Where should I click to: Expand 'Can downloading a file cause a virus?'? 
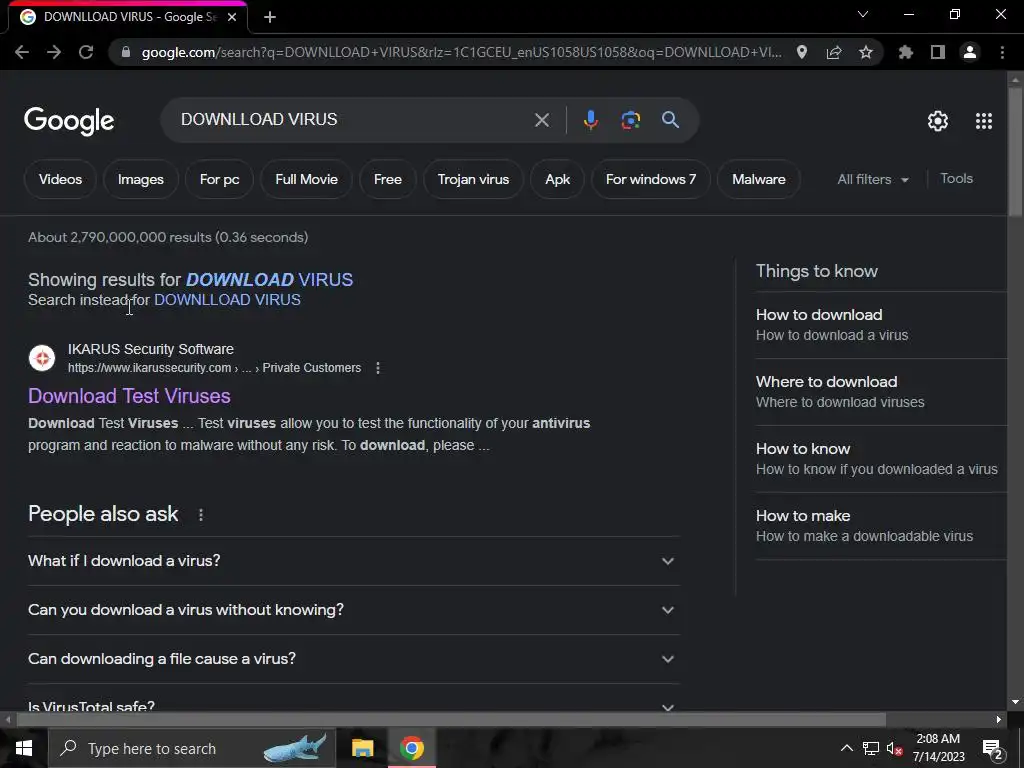[x=353, y=659]
